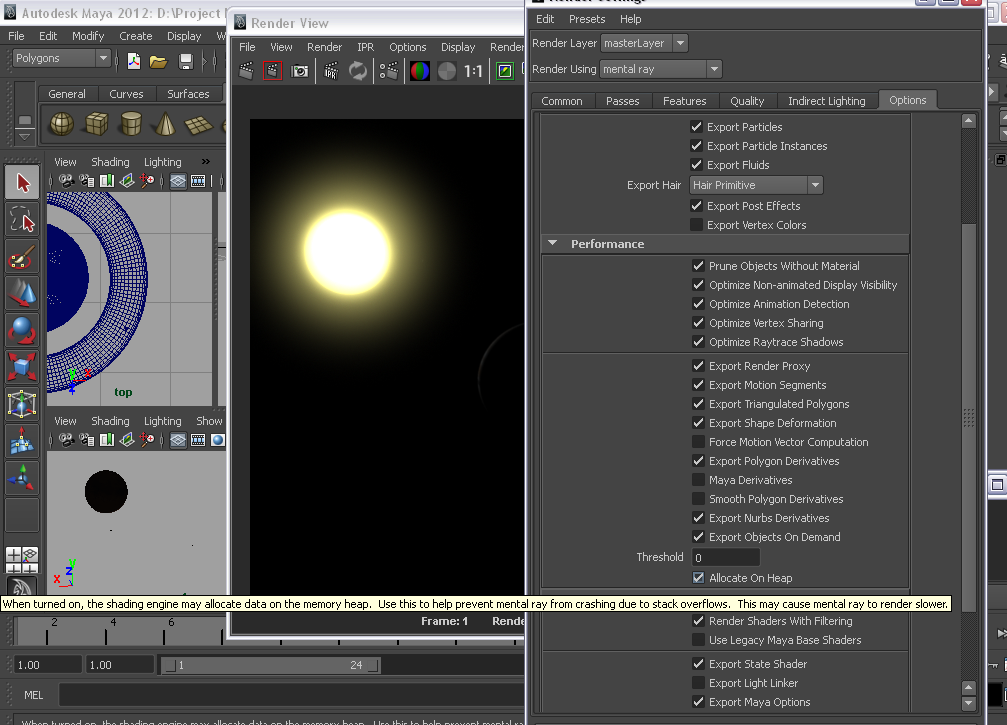
Task: Activate the Lasso select tool
Action: click(x=22, y=220)
